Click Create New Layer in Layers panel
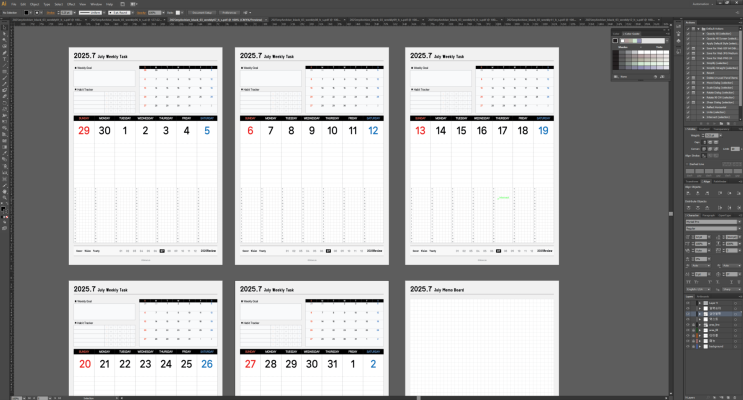 click(x=728, y=397)
